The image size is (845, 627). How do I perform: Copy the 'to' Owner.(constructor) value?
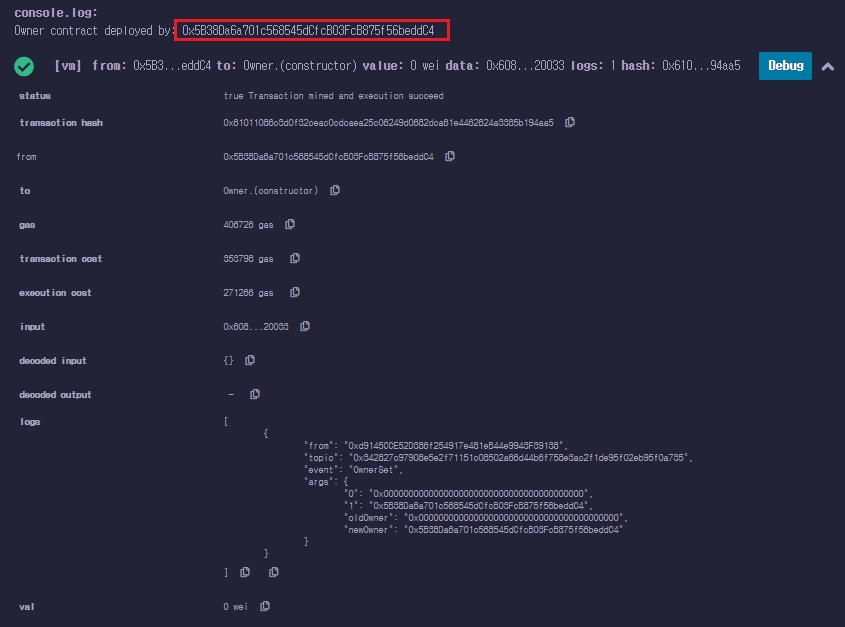(335, 190)
